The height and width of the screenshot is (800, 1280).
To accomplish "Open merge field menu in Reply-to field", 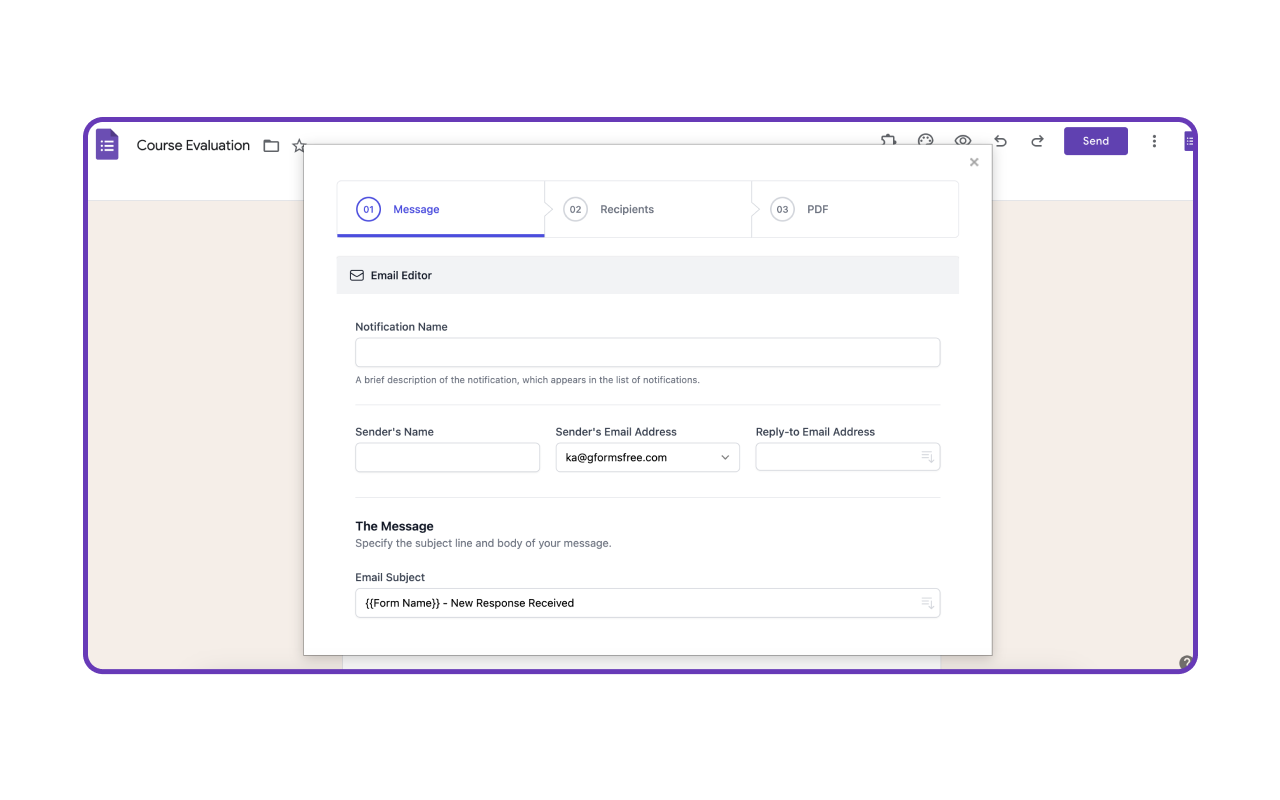I will pyautogui.click(x=926, y=456).
